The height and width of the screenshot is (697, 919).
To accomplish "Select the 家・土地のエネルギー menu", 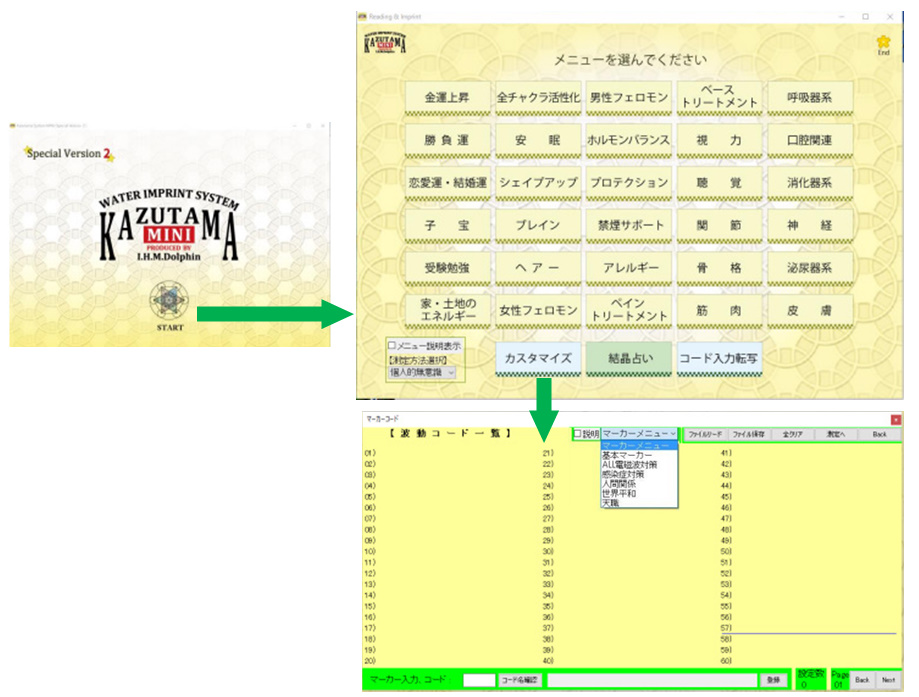I will 447,311.
